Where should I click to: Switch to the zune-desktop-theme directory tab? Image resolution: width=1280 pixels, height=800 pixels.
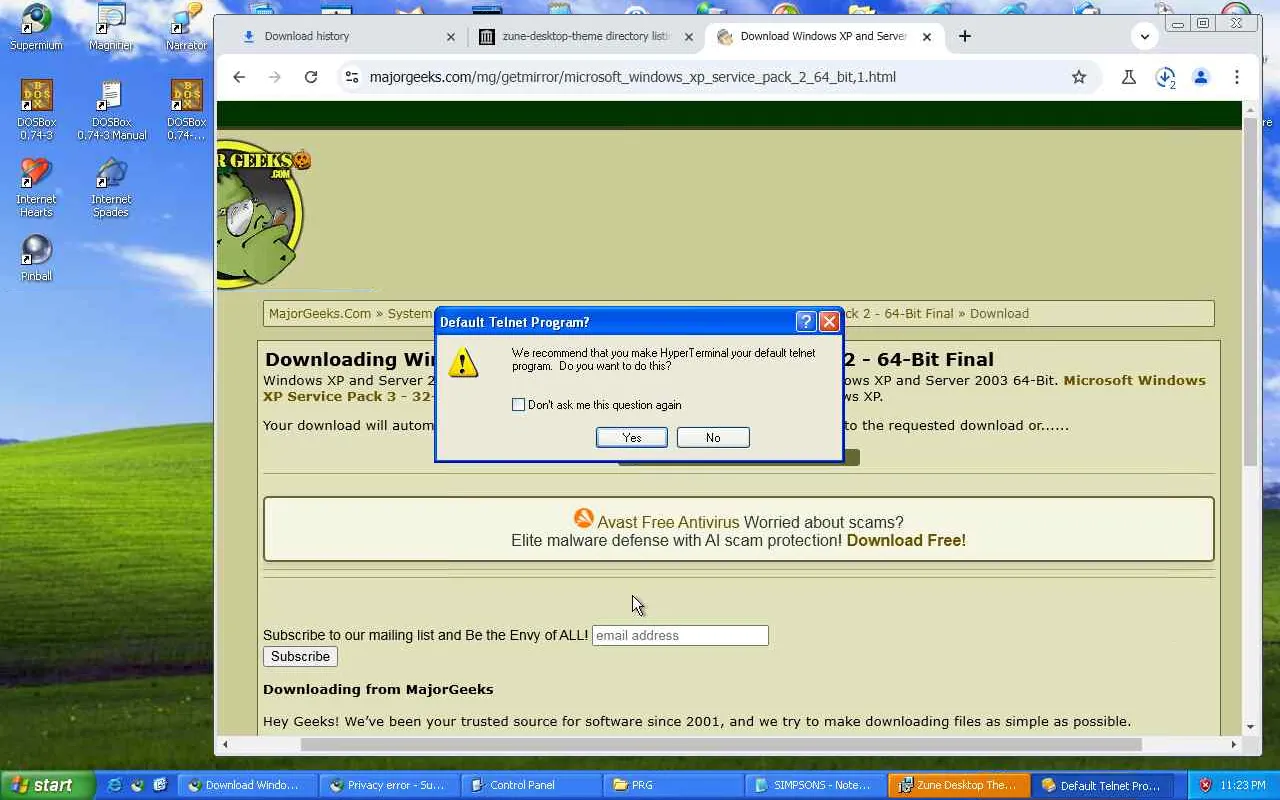[x=585, y=36]
